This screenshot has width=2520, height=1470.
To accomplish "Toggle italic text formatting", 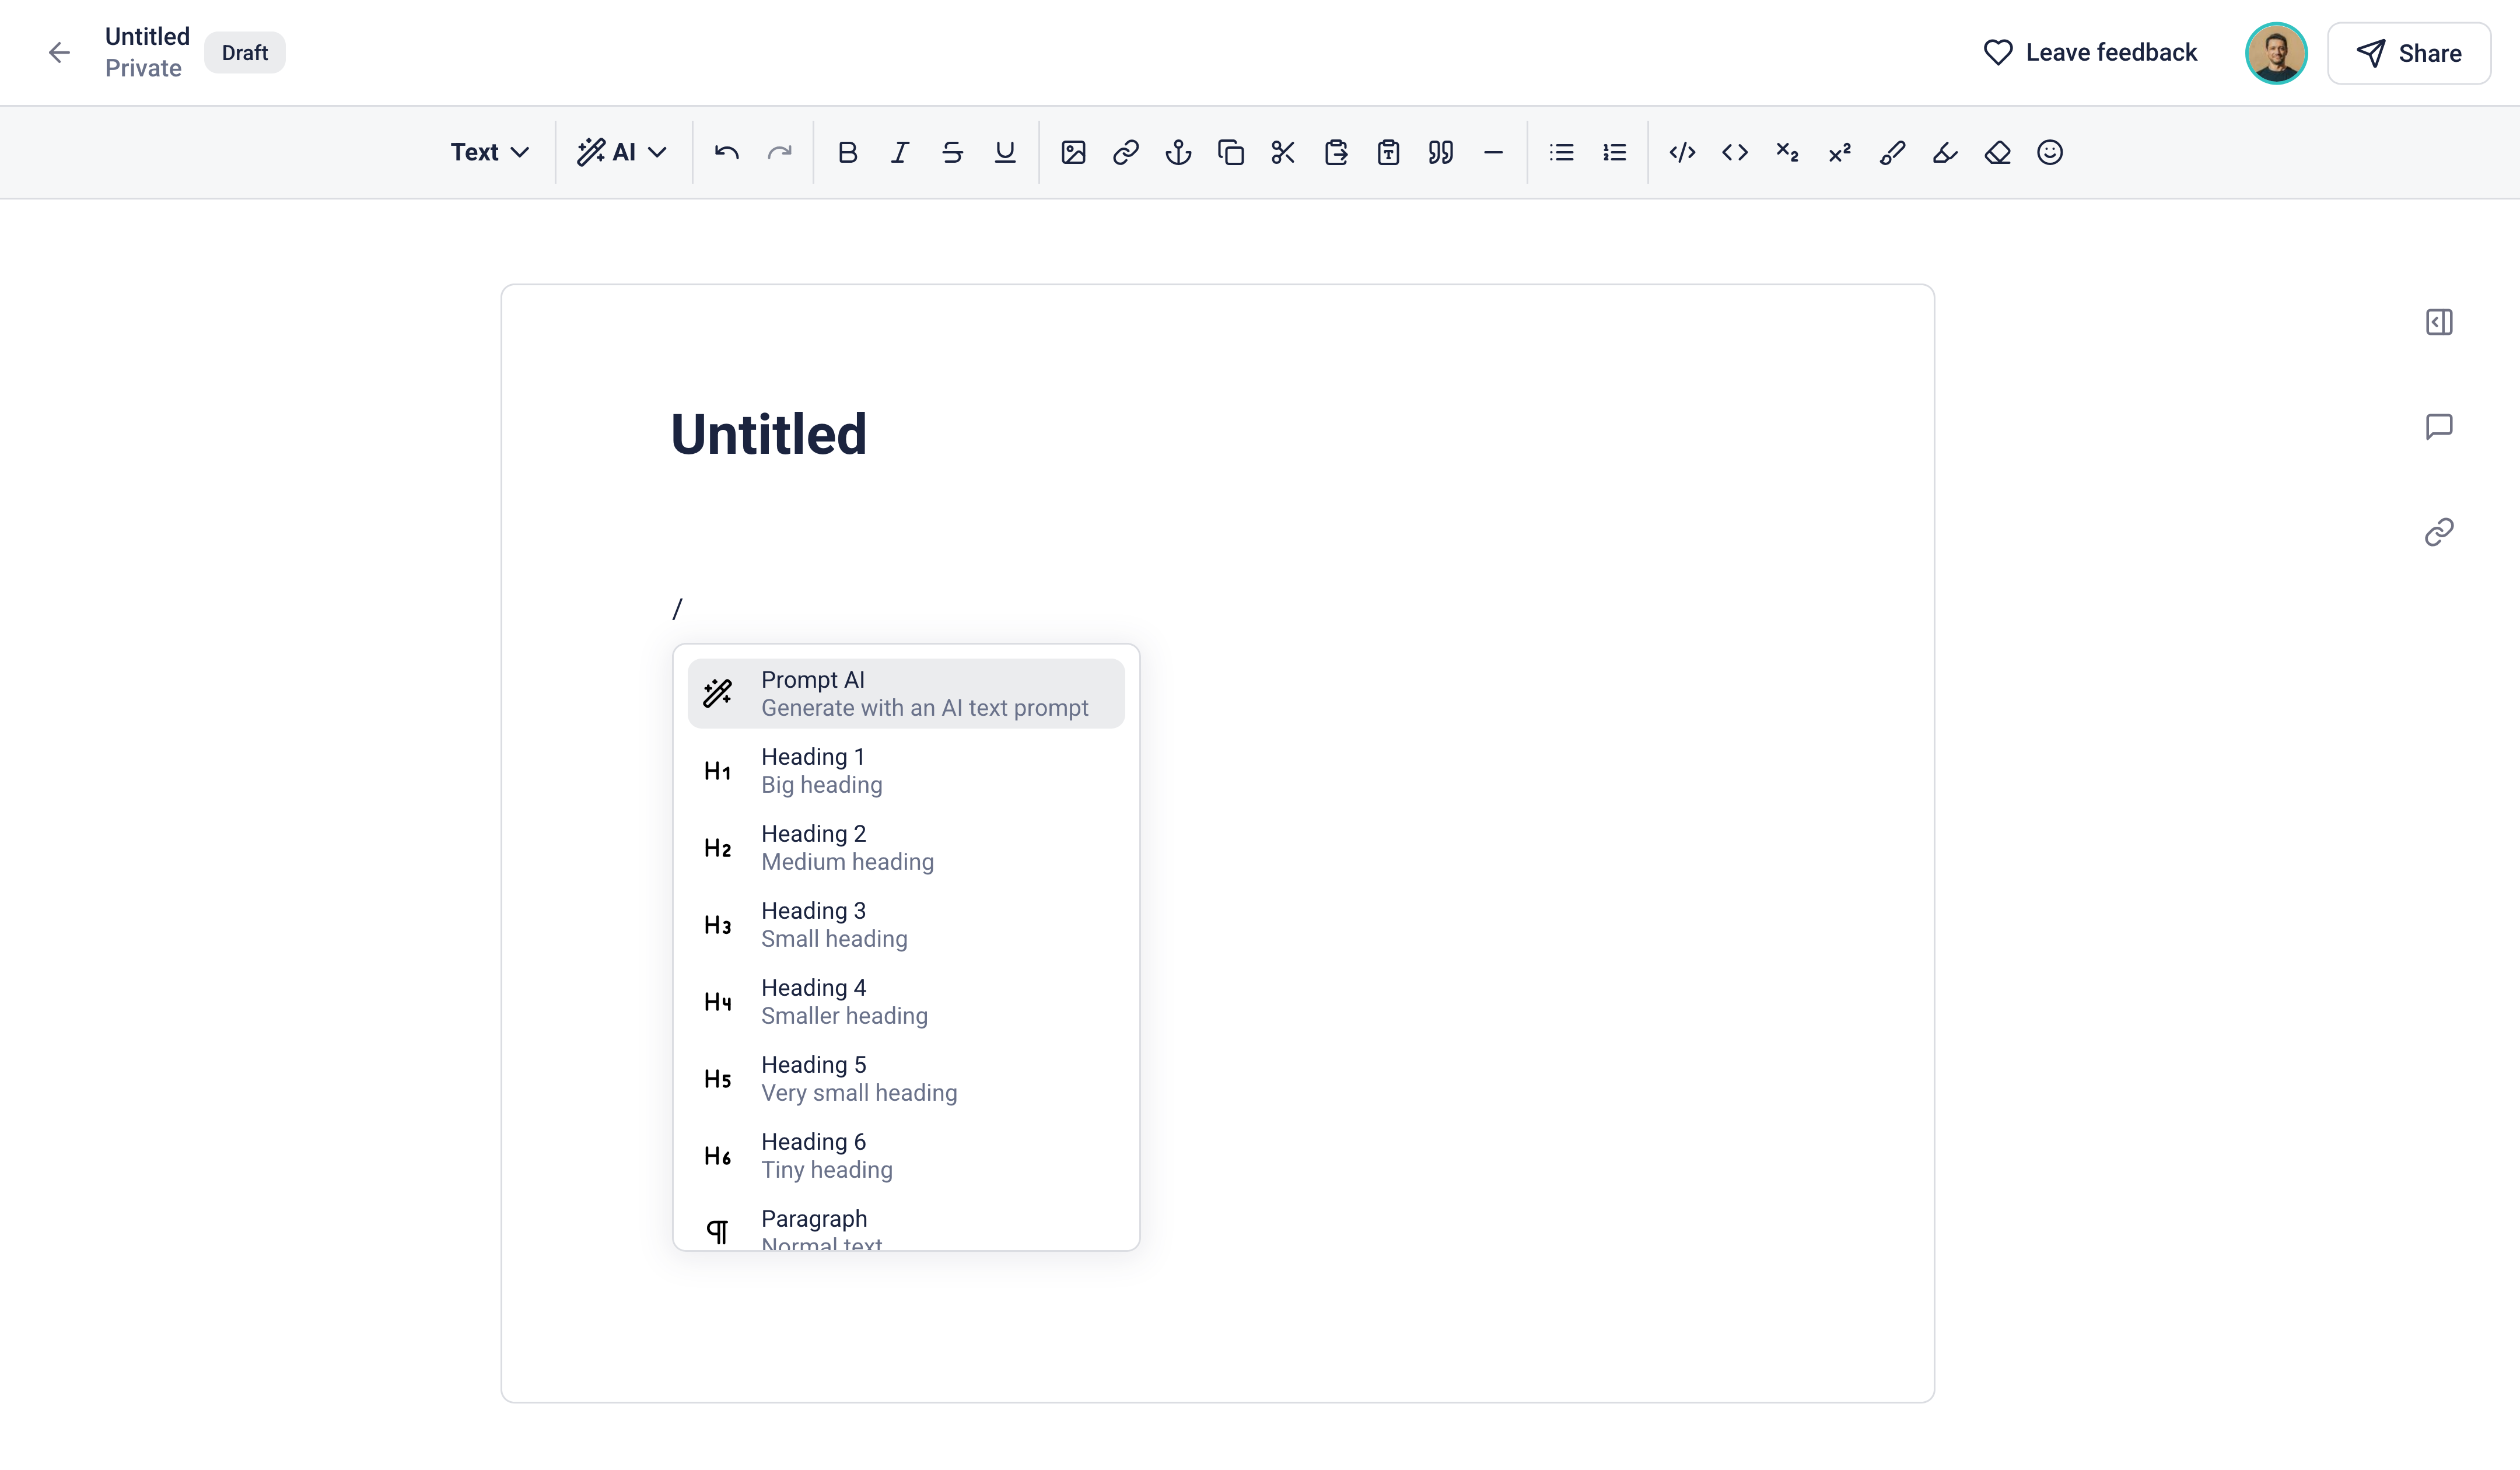I will (899, 152).
